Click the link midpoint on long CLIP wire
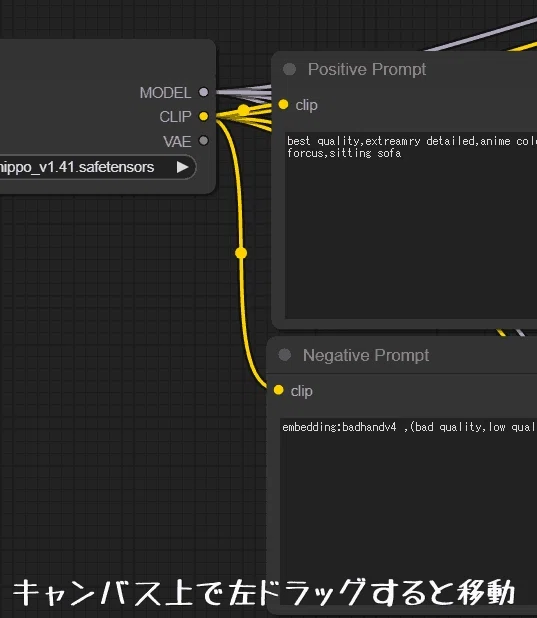Screen dimensions: 537x618 pyautogui.click(x=241, y=253)
